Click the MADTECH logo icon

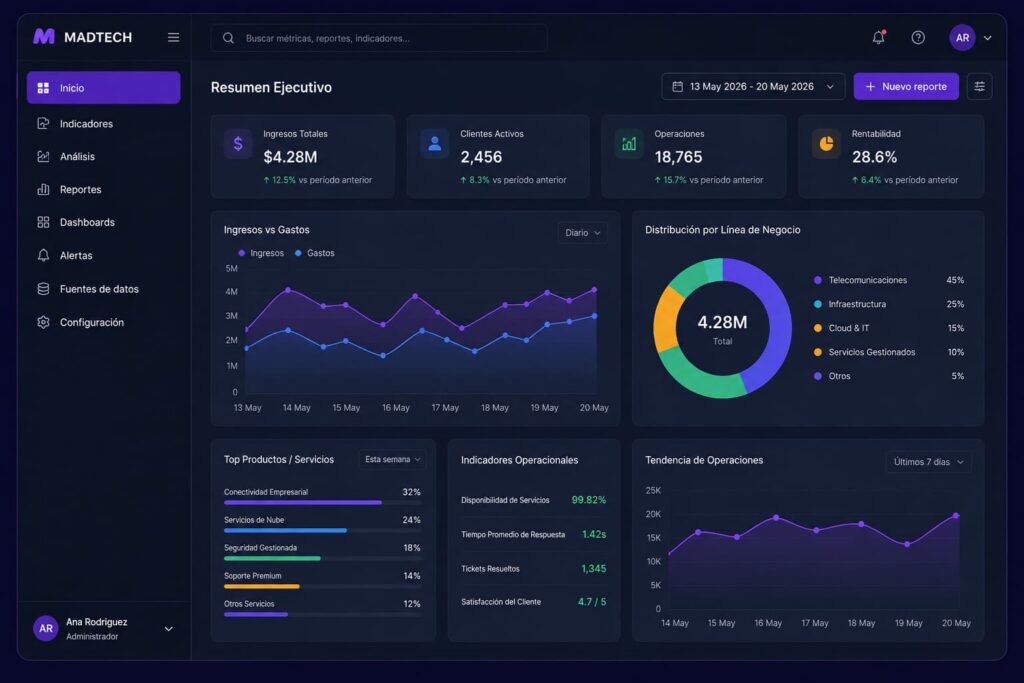click(x=44, y=37)
